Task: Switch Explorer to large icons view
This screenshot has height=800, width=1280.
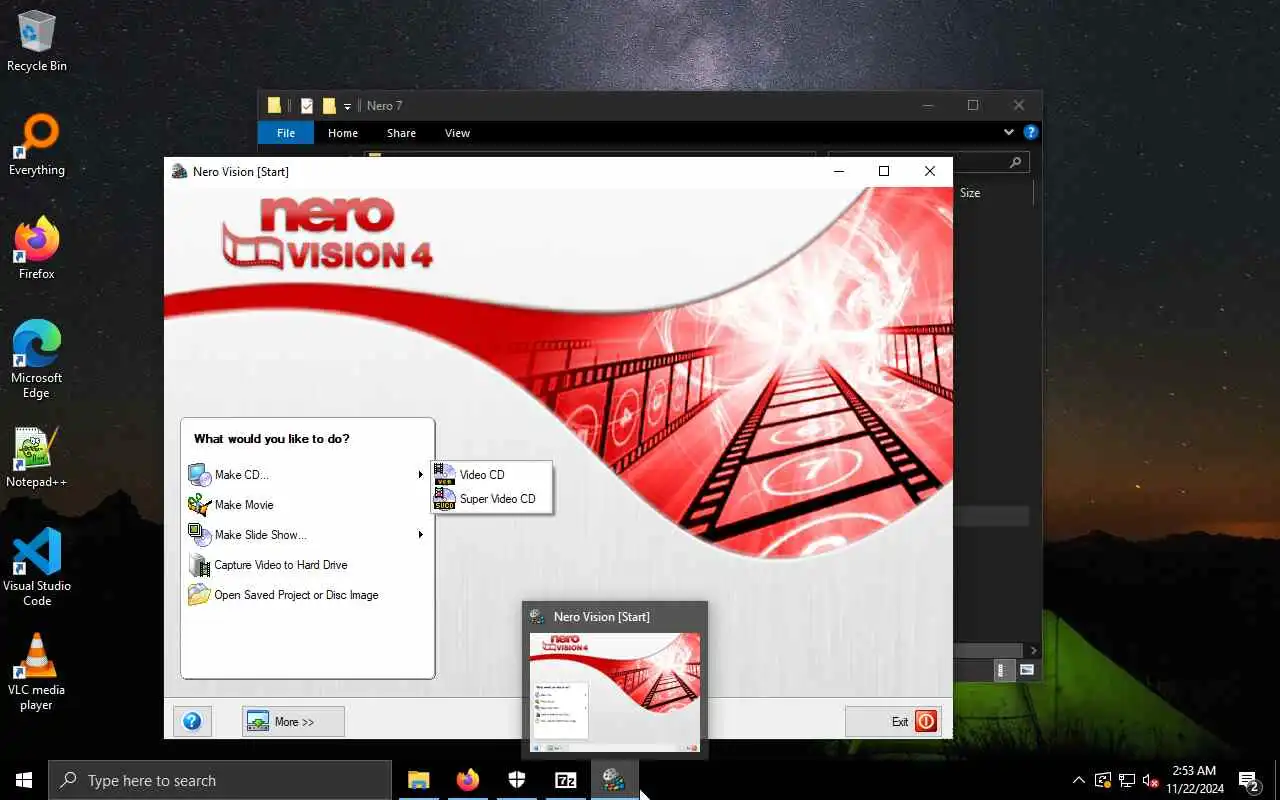Action: pyautogui.click(x=1027, y=670)
